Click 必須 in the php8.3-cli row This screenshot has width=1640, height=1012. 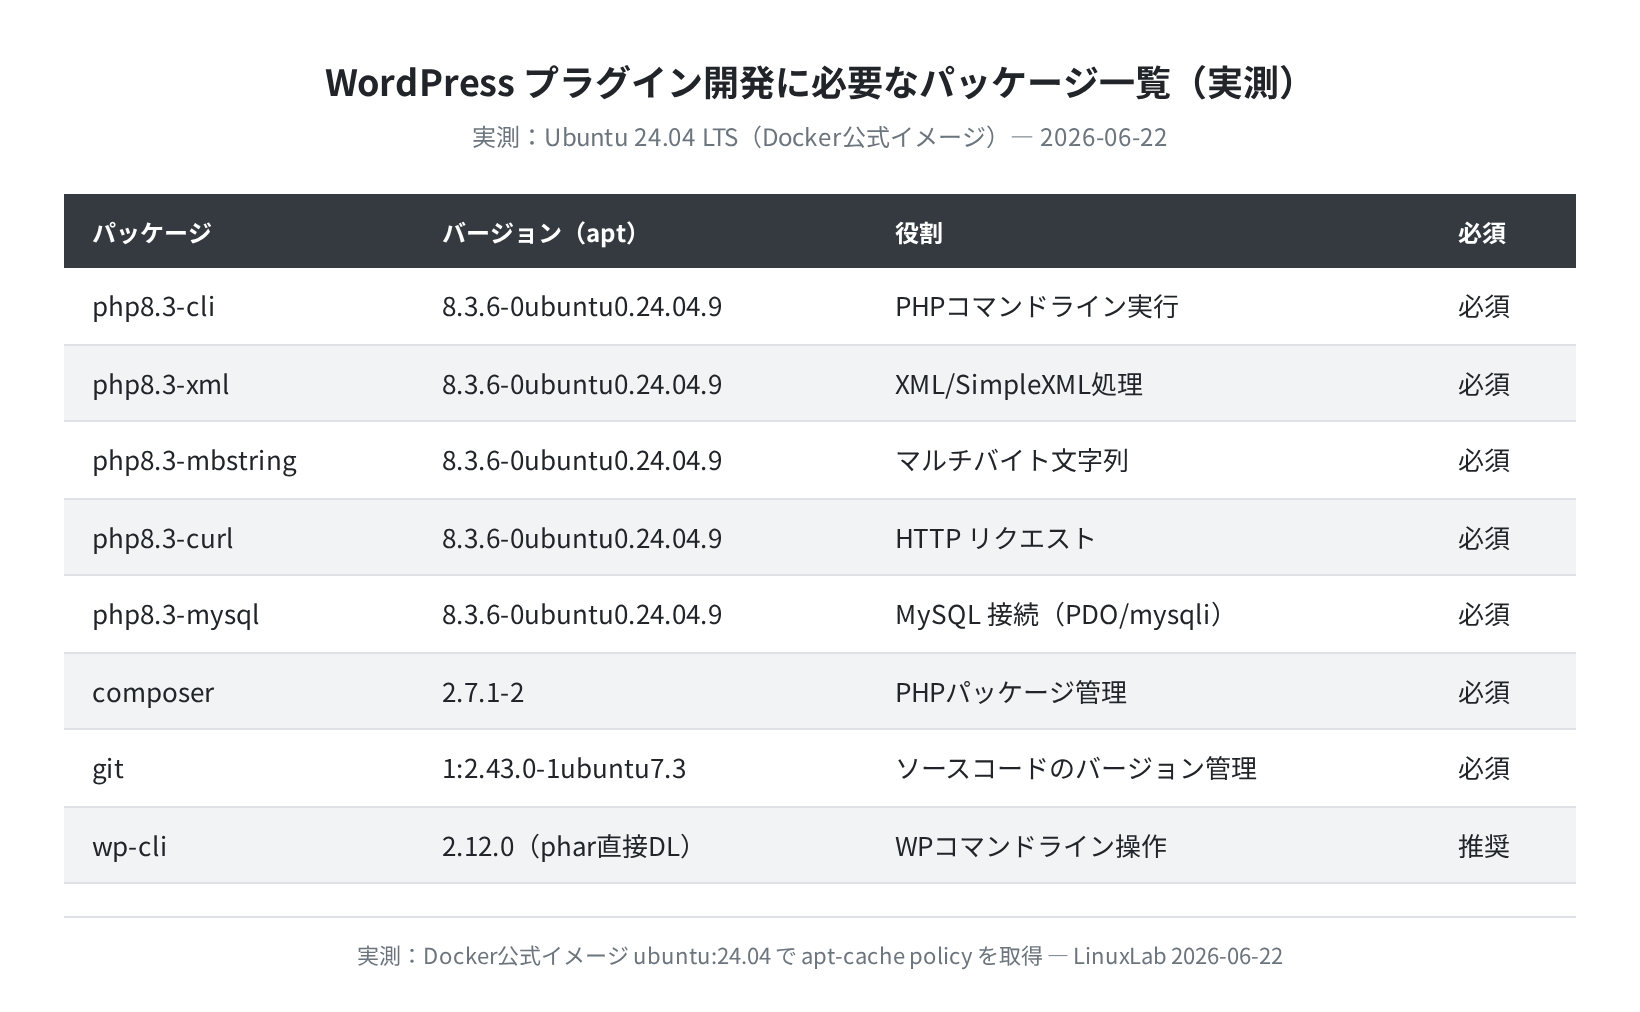pyautogui.click(x=1484, y=306)
